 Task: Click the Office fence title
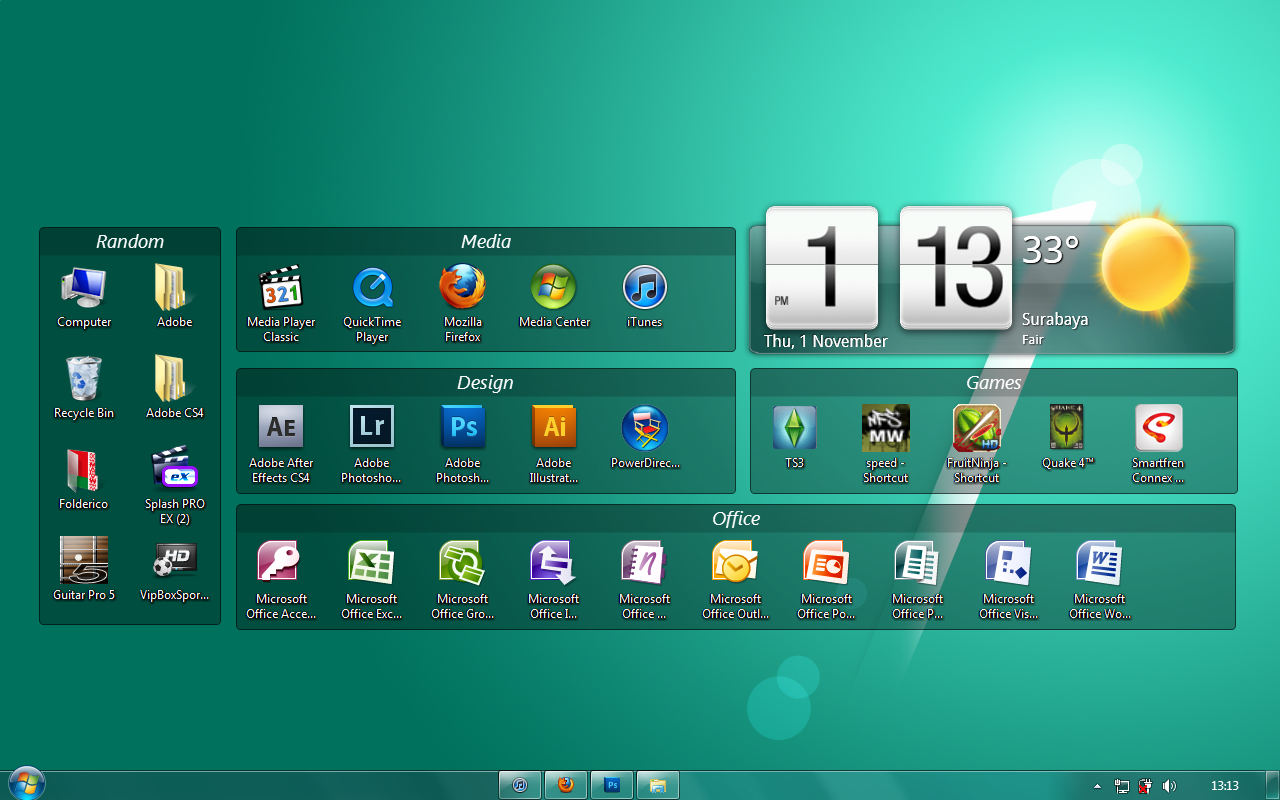tap(736, 518)
